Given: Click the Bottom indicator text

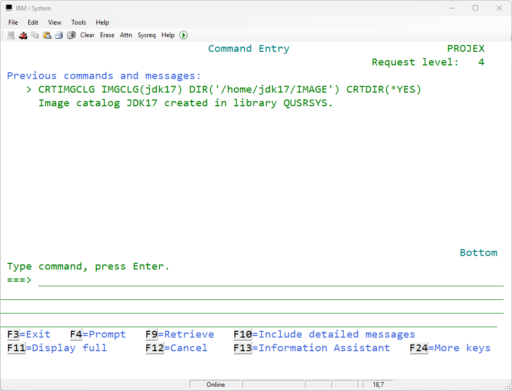Looking at the screenshot, I should tap(478, 253).
